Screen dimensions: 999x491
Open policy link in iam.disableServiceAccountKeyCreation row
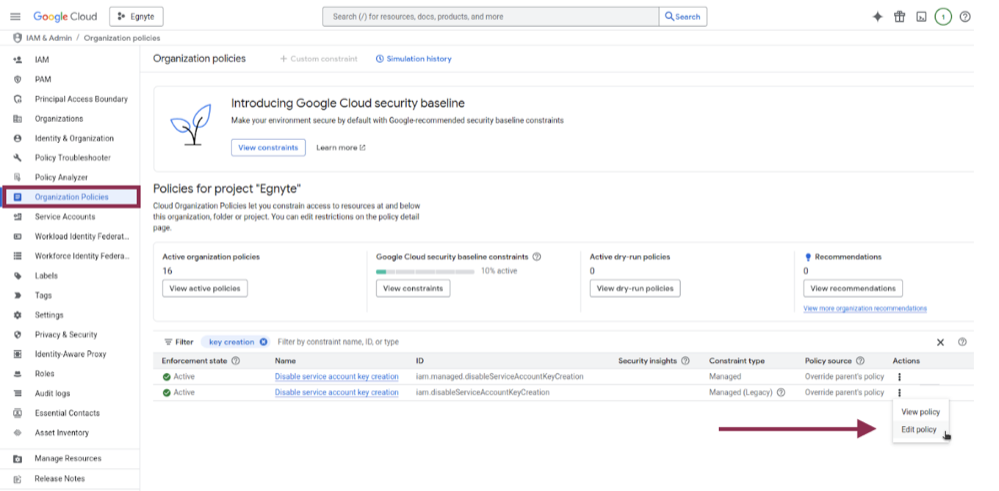[336, 392]
